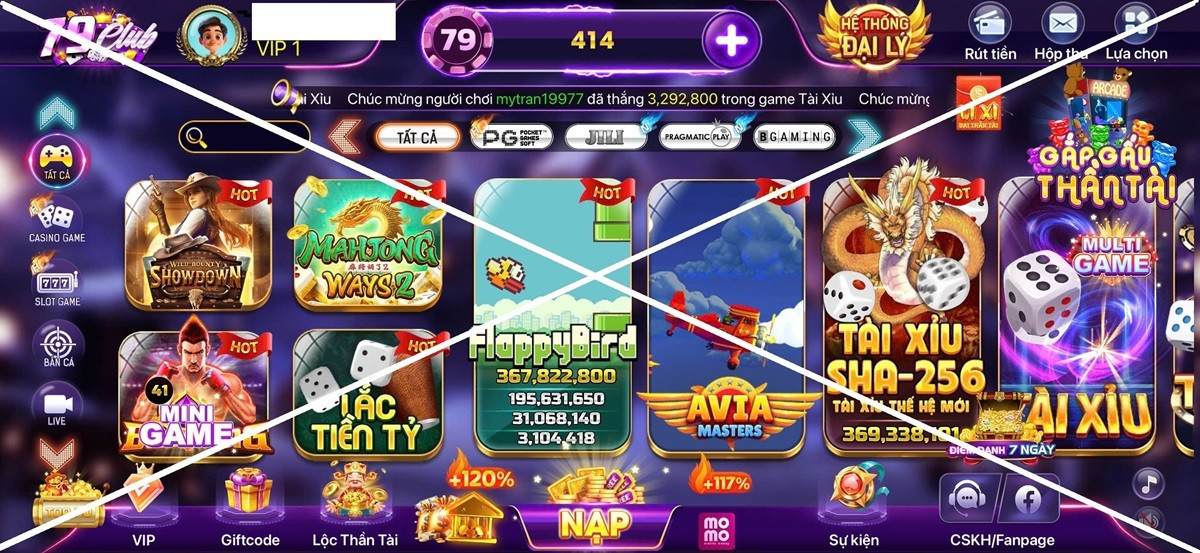Select the Tất cả provider tab
1200x553 pixels.
click(x=417, y=137)
